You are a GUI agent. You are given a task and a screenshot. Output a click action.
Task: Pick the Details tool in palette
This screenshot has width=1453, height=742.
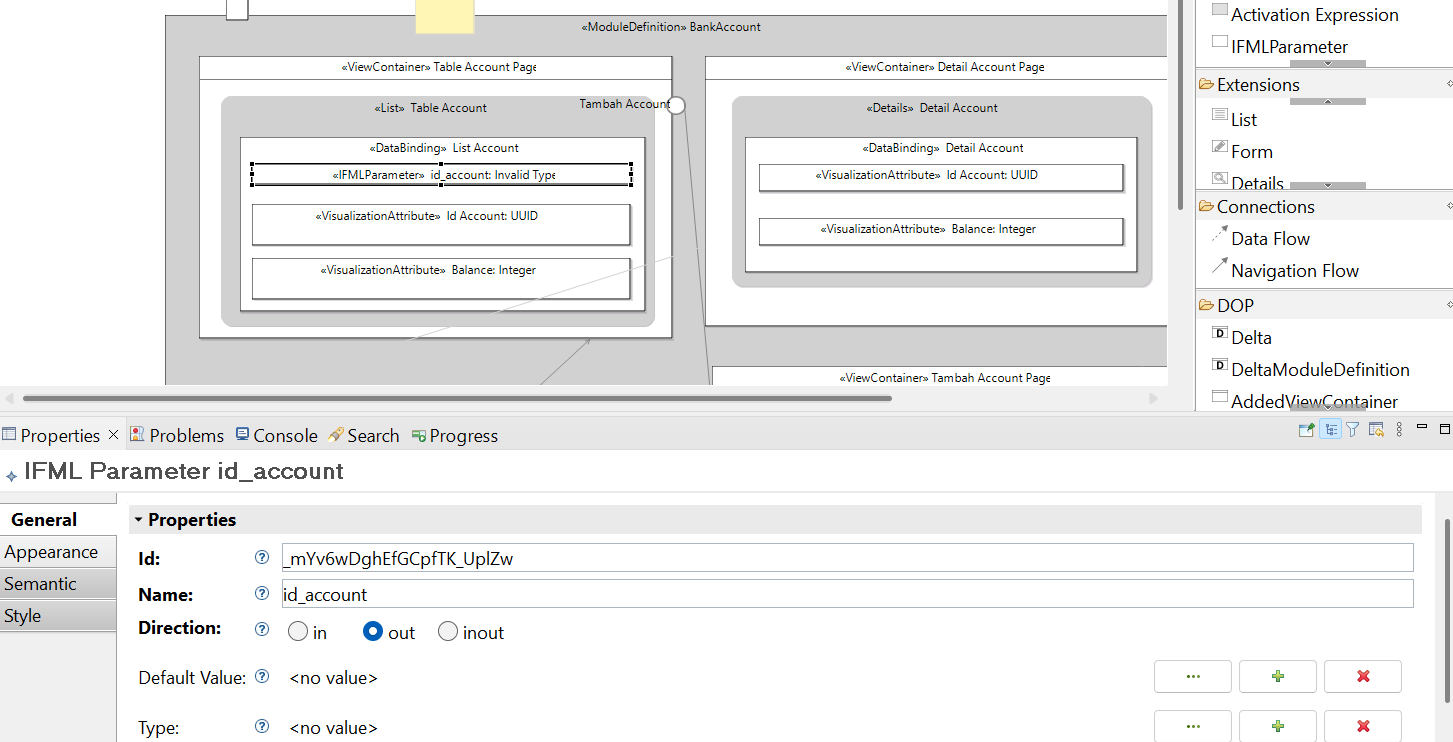tap(1247, 181)
